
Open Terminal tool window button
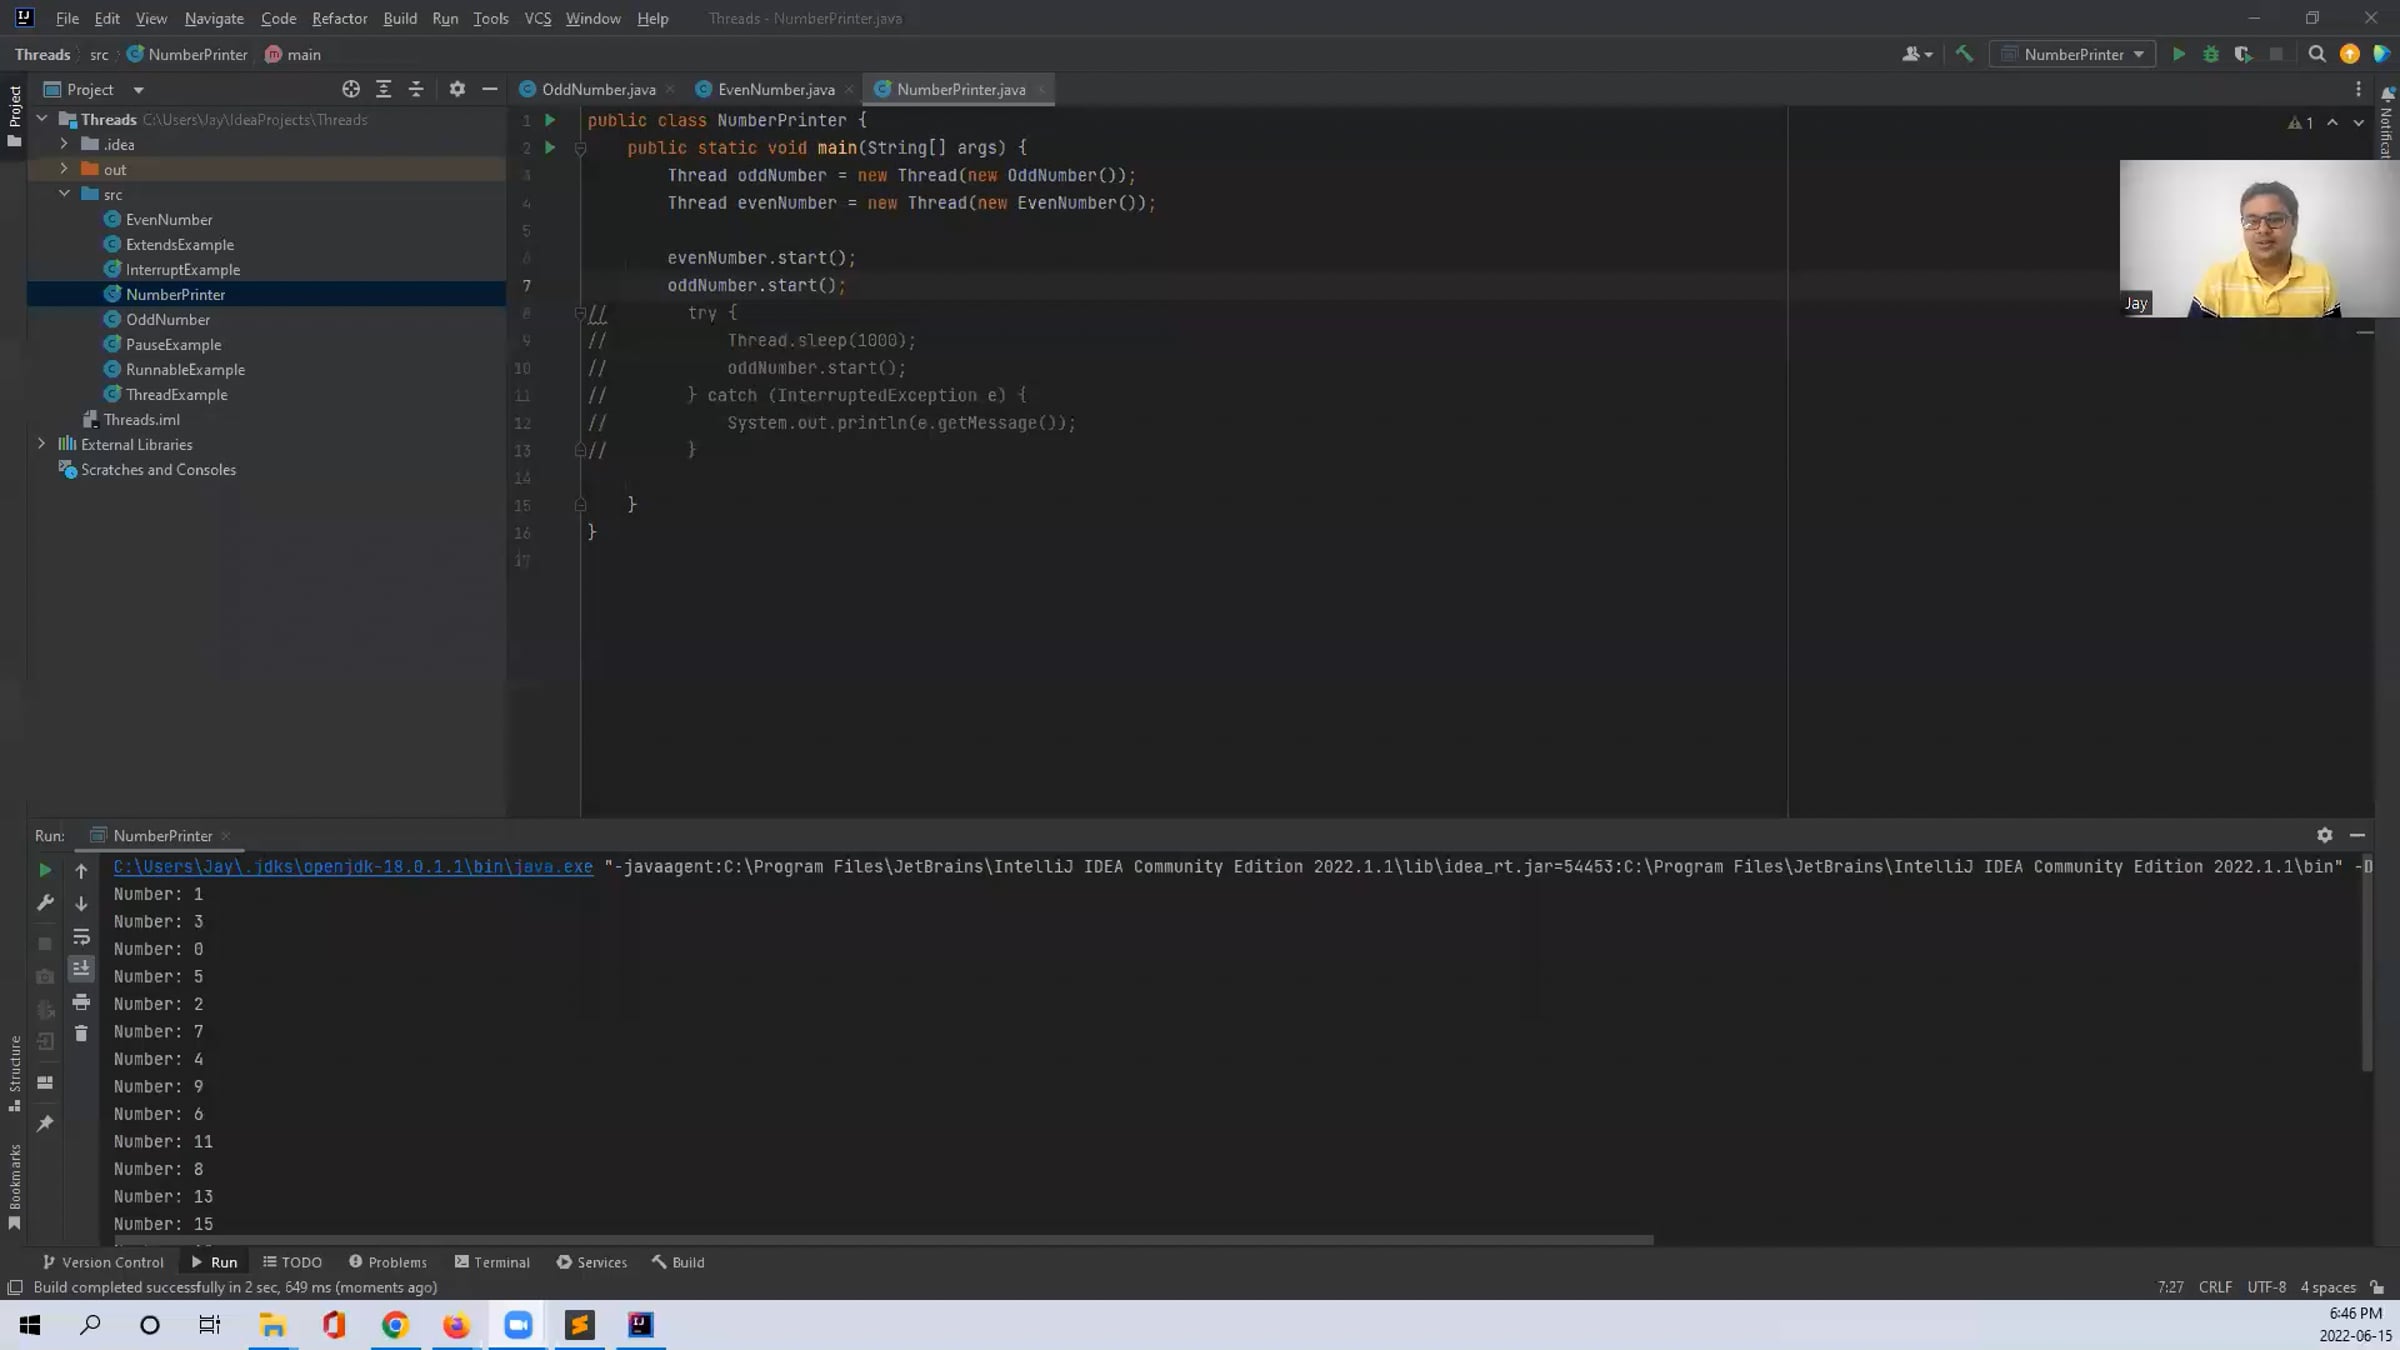pyautogui.click(x=492, y=1263)
